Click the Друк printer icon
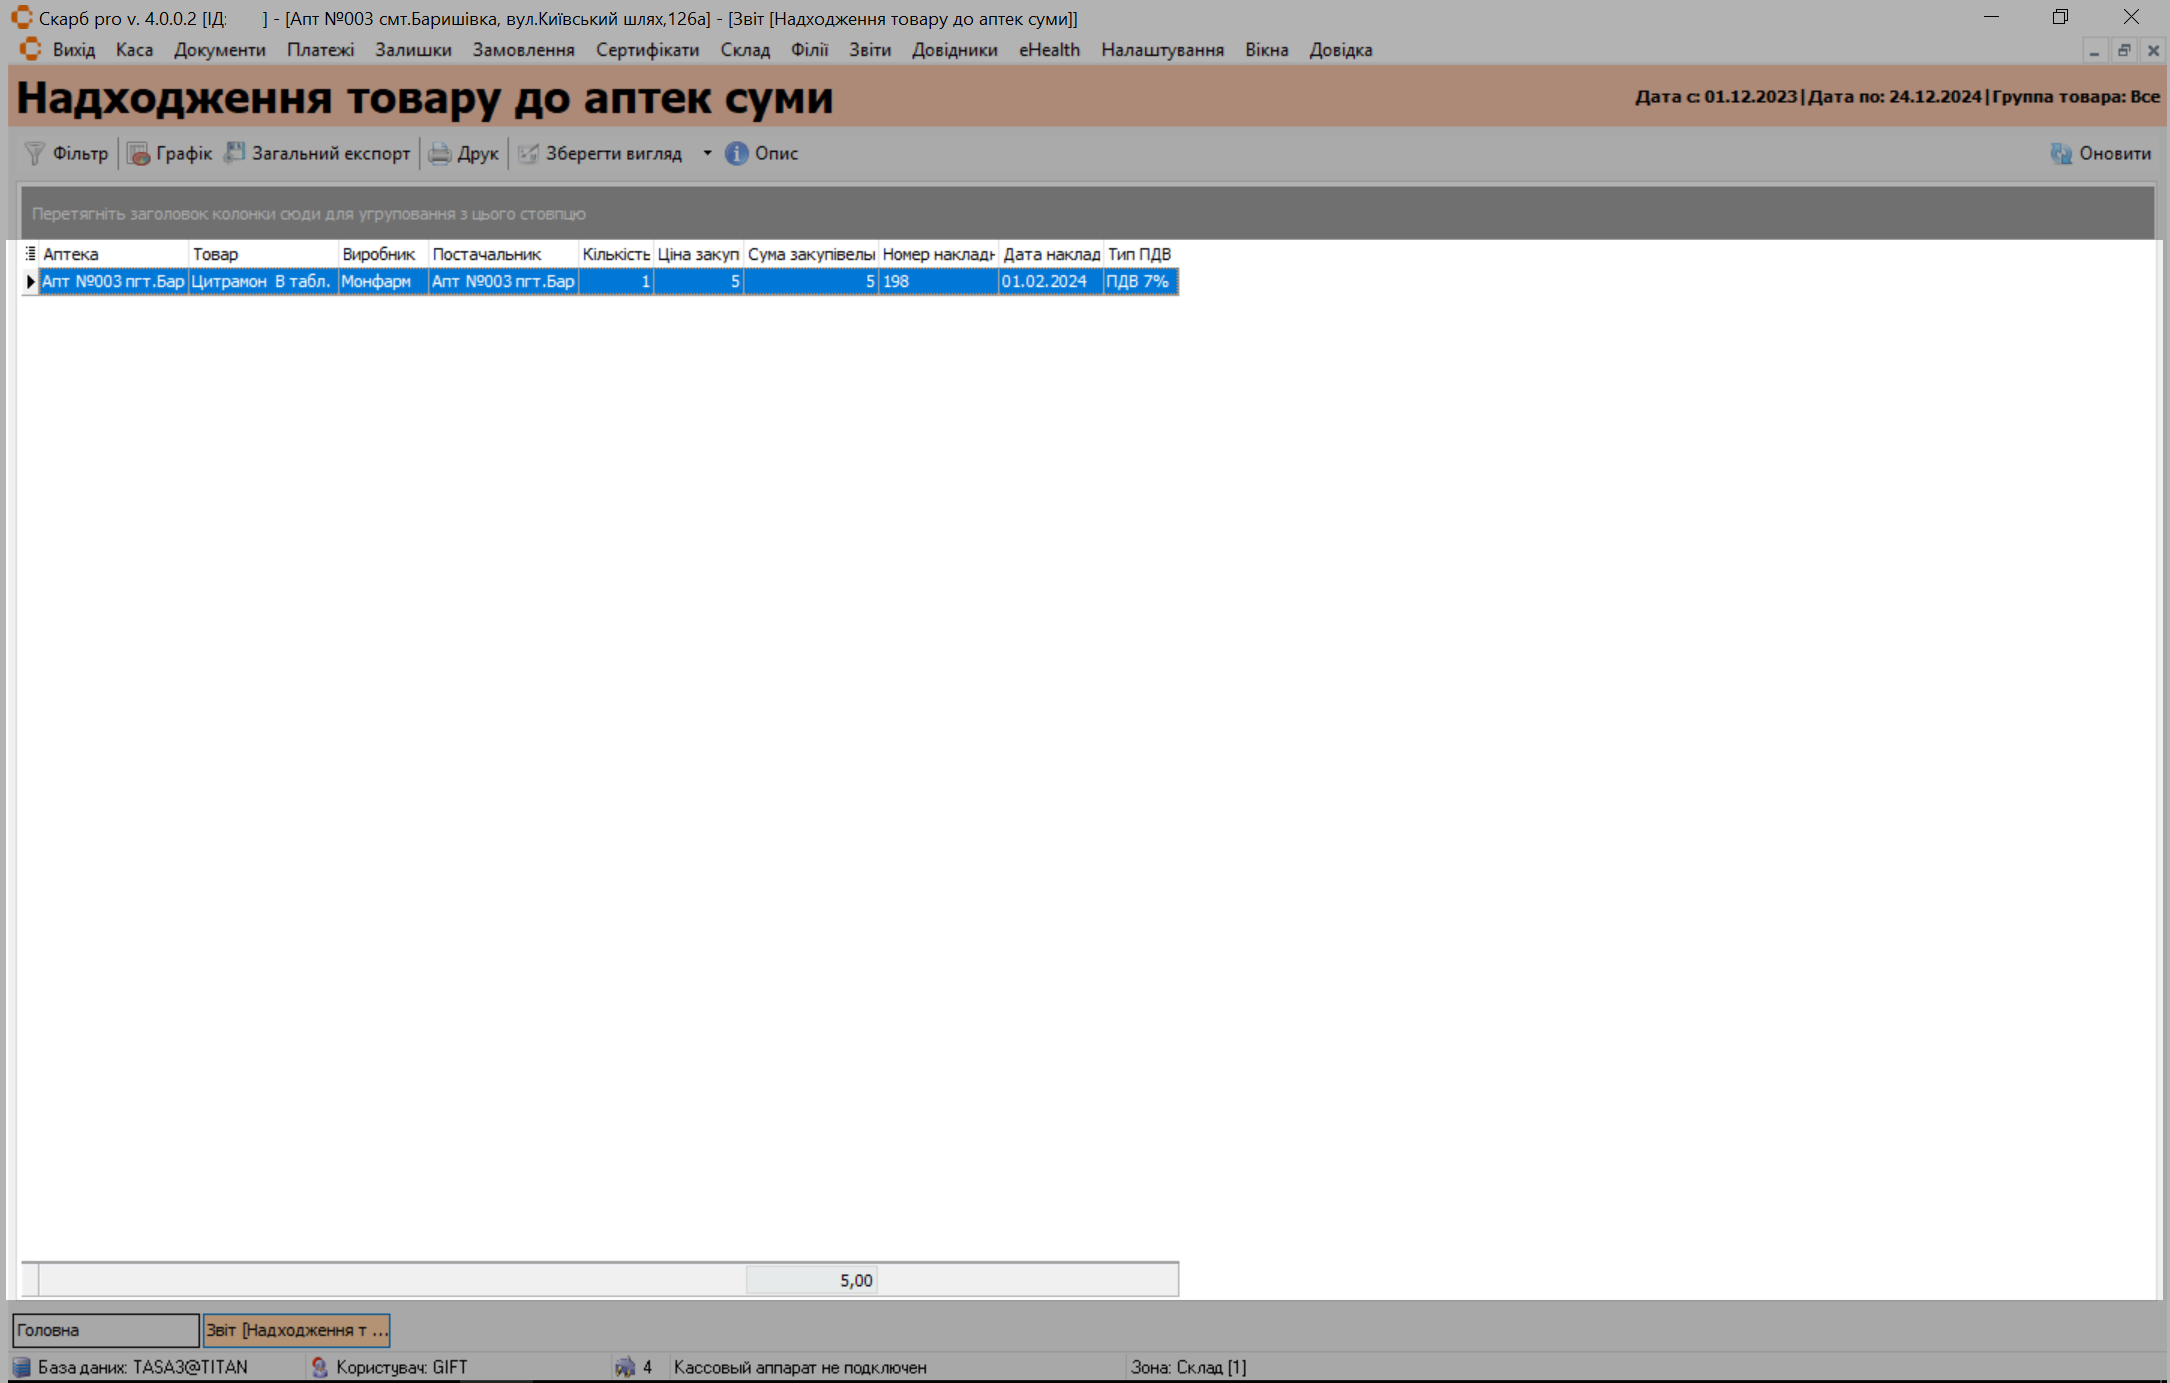 [440, 153]
